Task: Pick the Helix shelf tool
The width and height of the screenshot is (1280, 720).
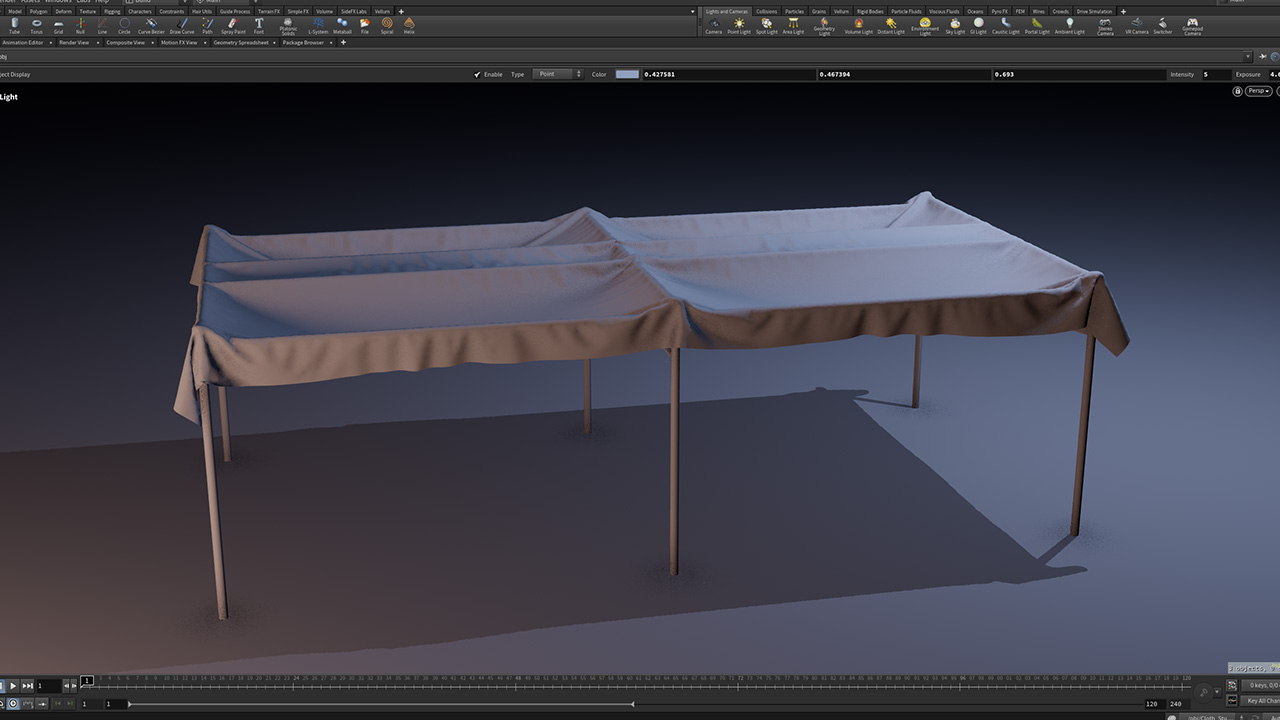Action: pos(409,24)
